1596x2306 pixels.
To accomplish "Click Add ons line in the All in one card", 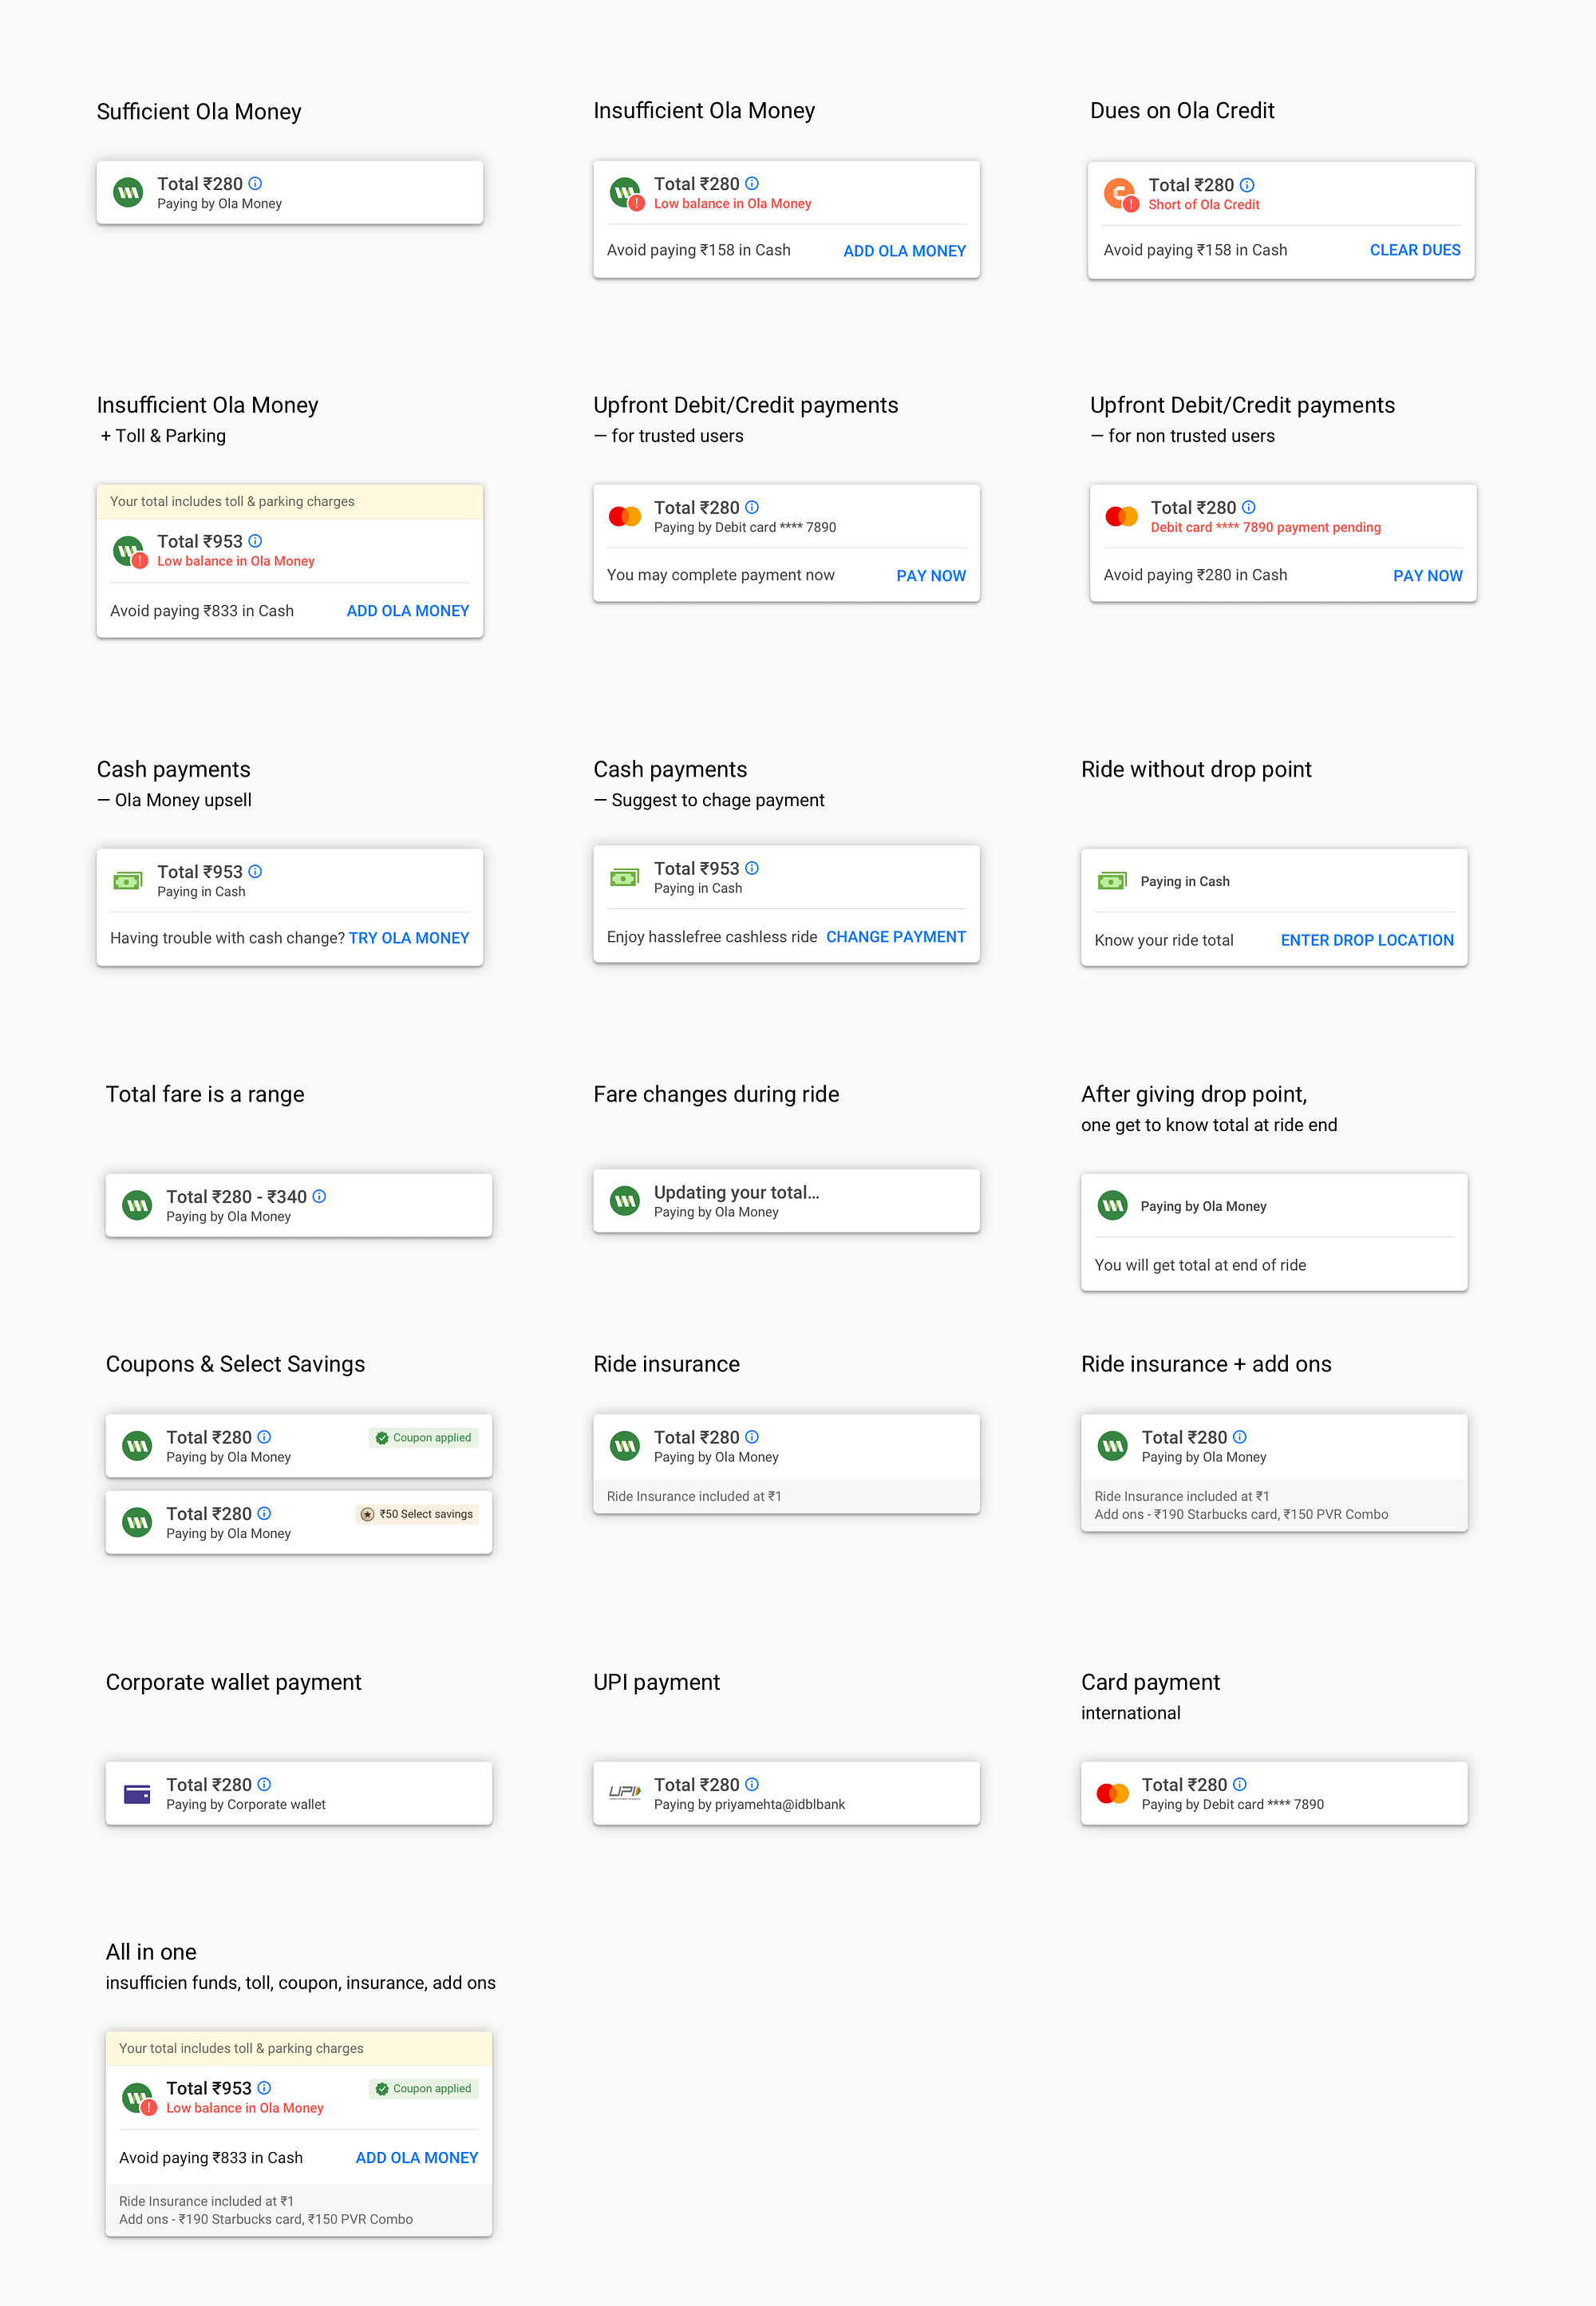I will 266,2219.
